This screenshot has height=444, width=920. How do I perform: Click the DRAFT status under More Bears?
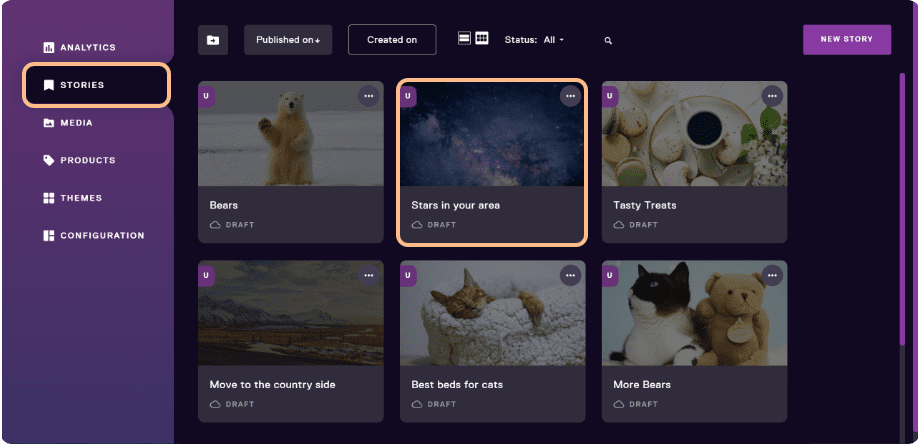(x=635, y=404)
